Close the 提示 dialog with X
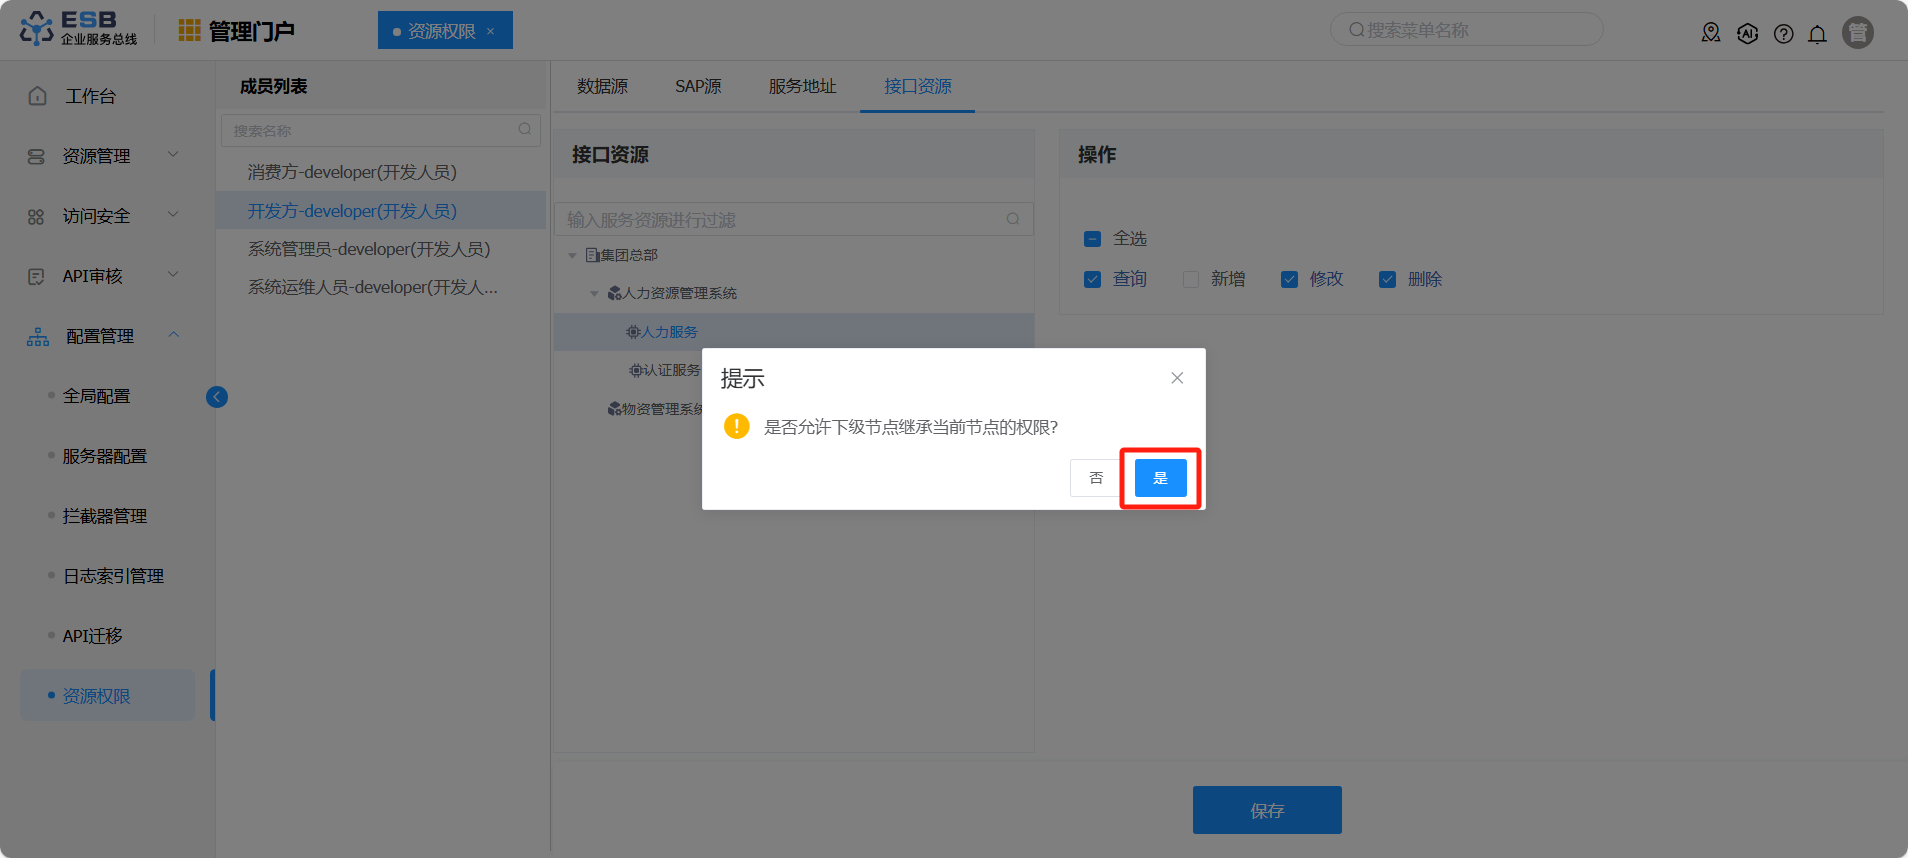This screenshot has width=1908, height=858. pyautogui.click(x=1177, y=378)
